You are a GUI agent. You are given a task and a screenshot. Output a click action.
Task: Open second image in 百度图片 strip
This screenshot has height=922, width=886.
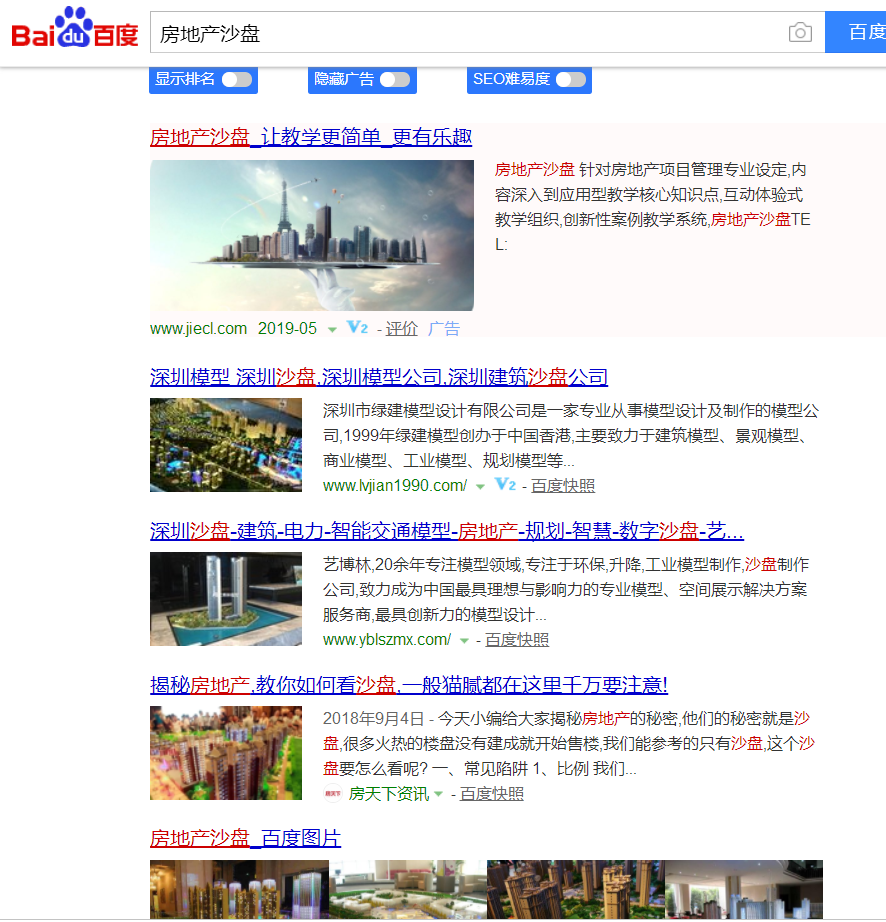coord(408,890)
